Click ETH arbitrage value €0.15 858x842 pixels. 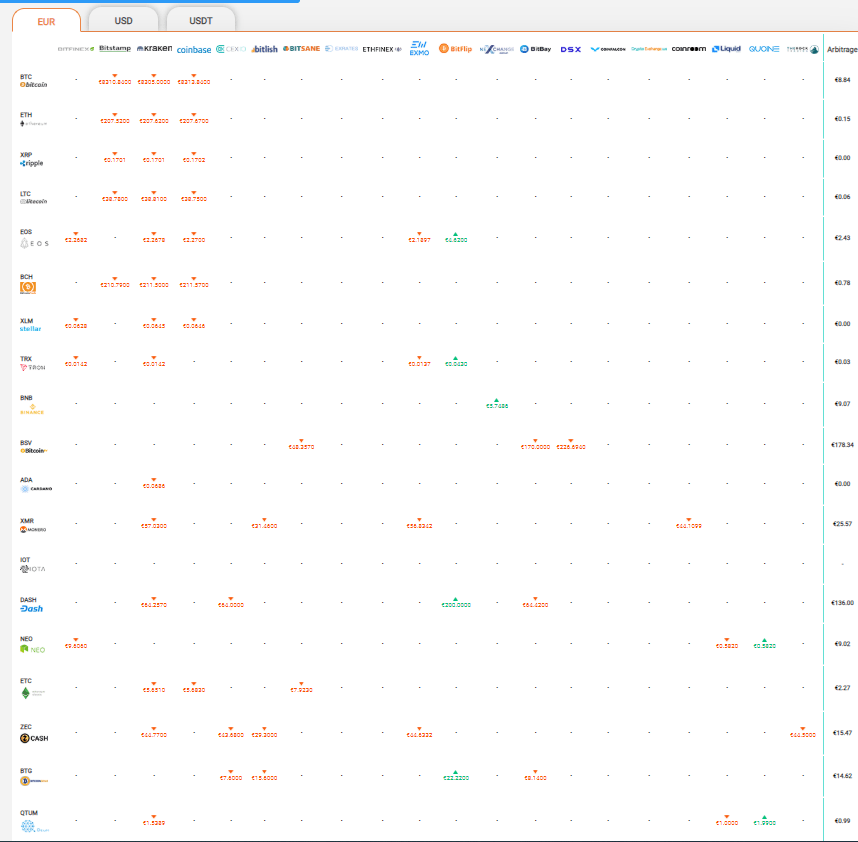pyautogui.click(x=842, y=119)
